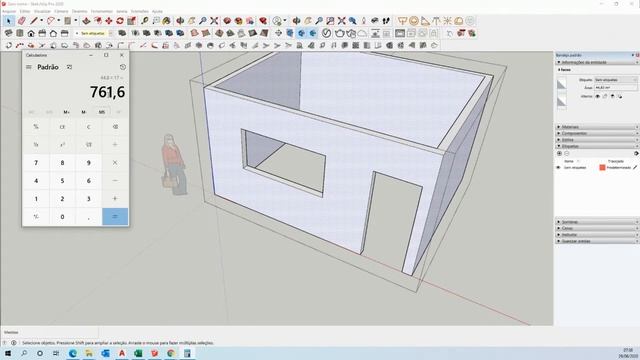
Task: Expand the Instrutor panel
Action: (x=597, y=235)
